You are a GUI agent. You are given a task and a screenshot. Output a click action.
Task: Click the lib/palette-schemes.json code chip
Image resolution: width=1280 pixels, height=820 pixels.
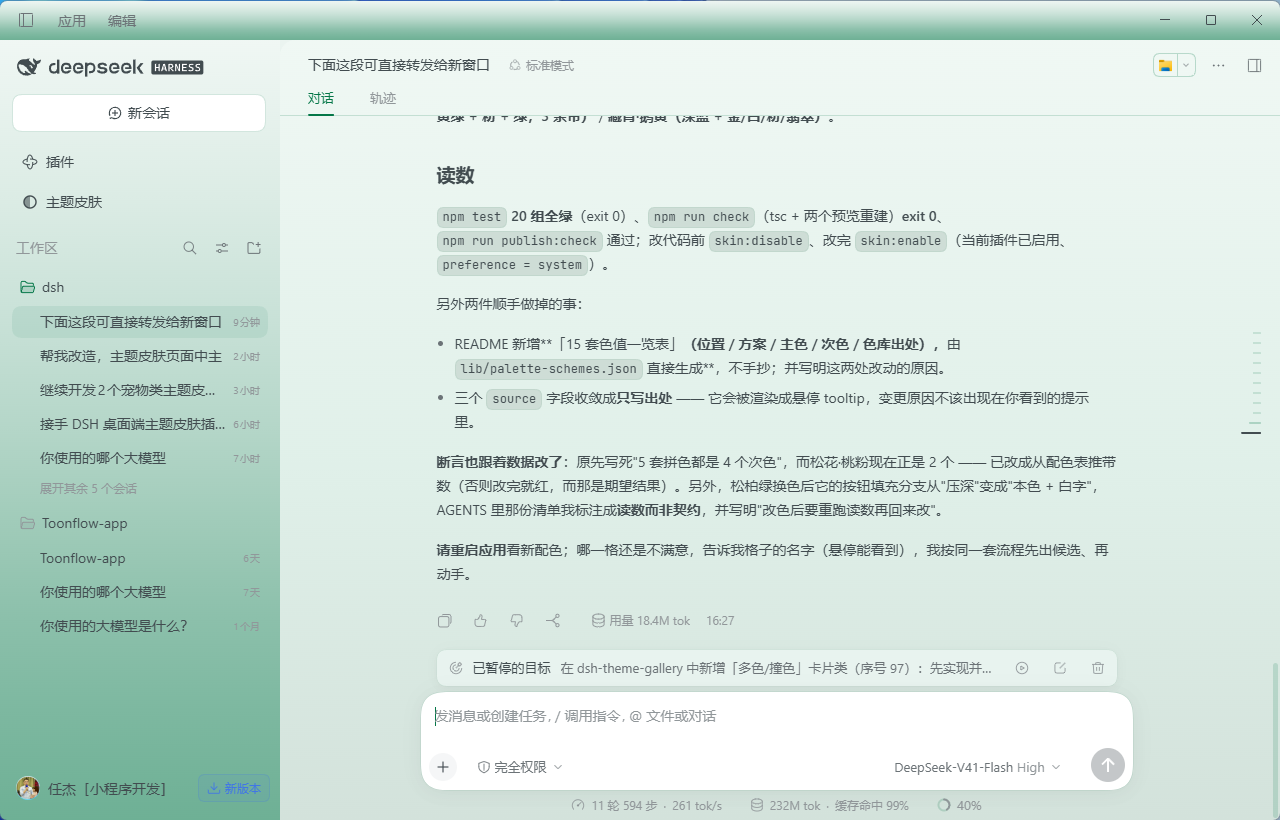pos(548,369)
